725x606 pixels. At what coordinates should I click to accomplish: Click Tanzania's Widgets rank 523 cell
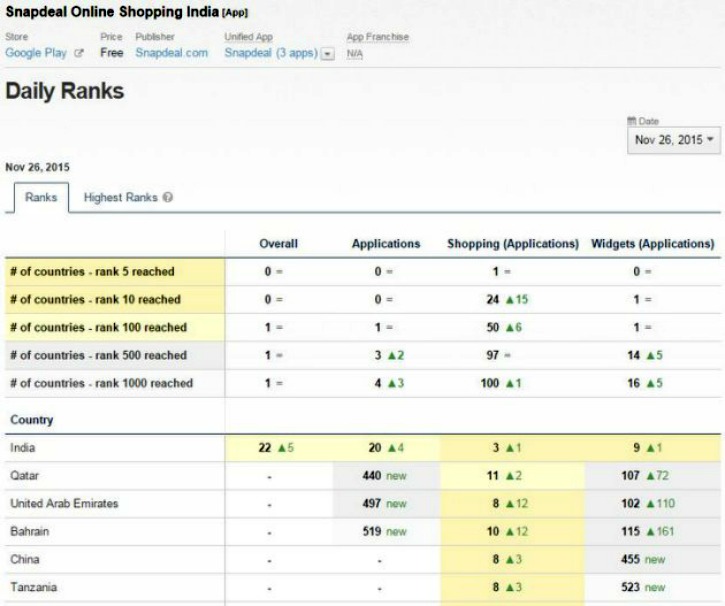point(652,587)
